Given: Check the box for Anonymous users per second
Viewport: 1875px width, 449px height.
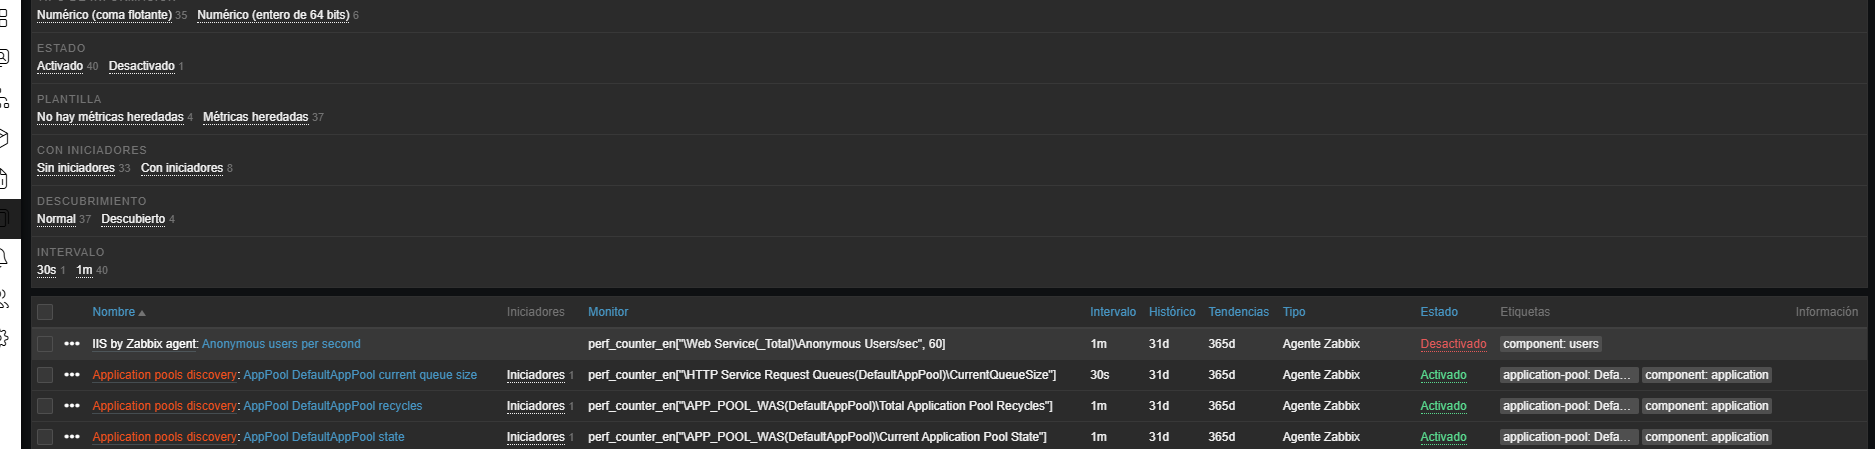Looking at the screenshot, I should [45, 344].
